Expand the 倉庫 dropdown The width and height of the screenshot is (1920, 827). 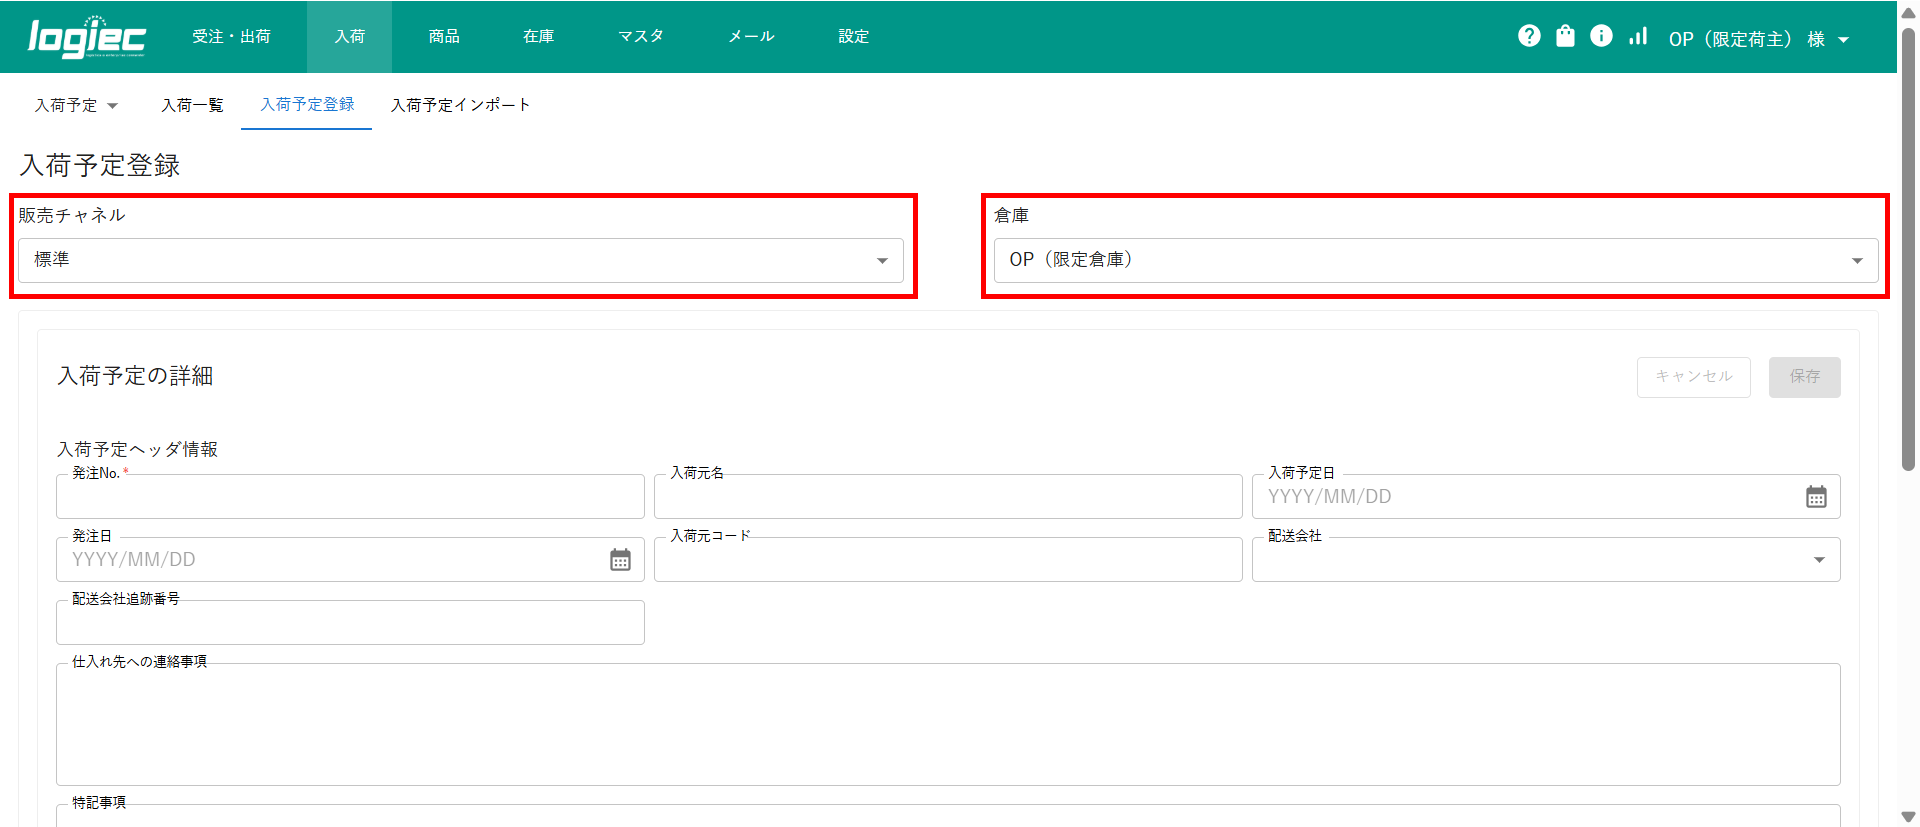(x=1435, y=260)
